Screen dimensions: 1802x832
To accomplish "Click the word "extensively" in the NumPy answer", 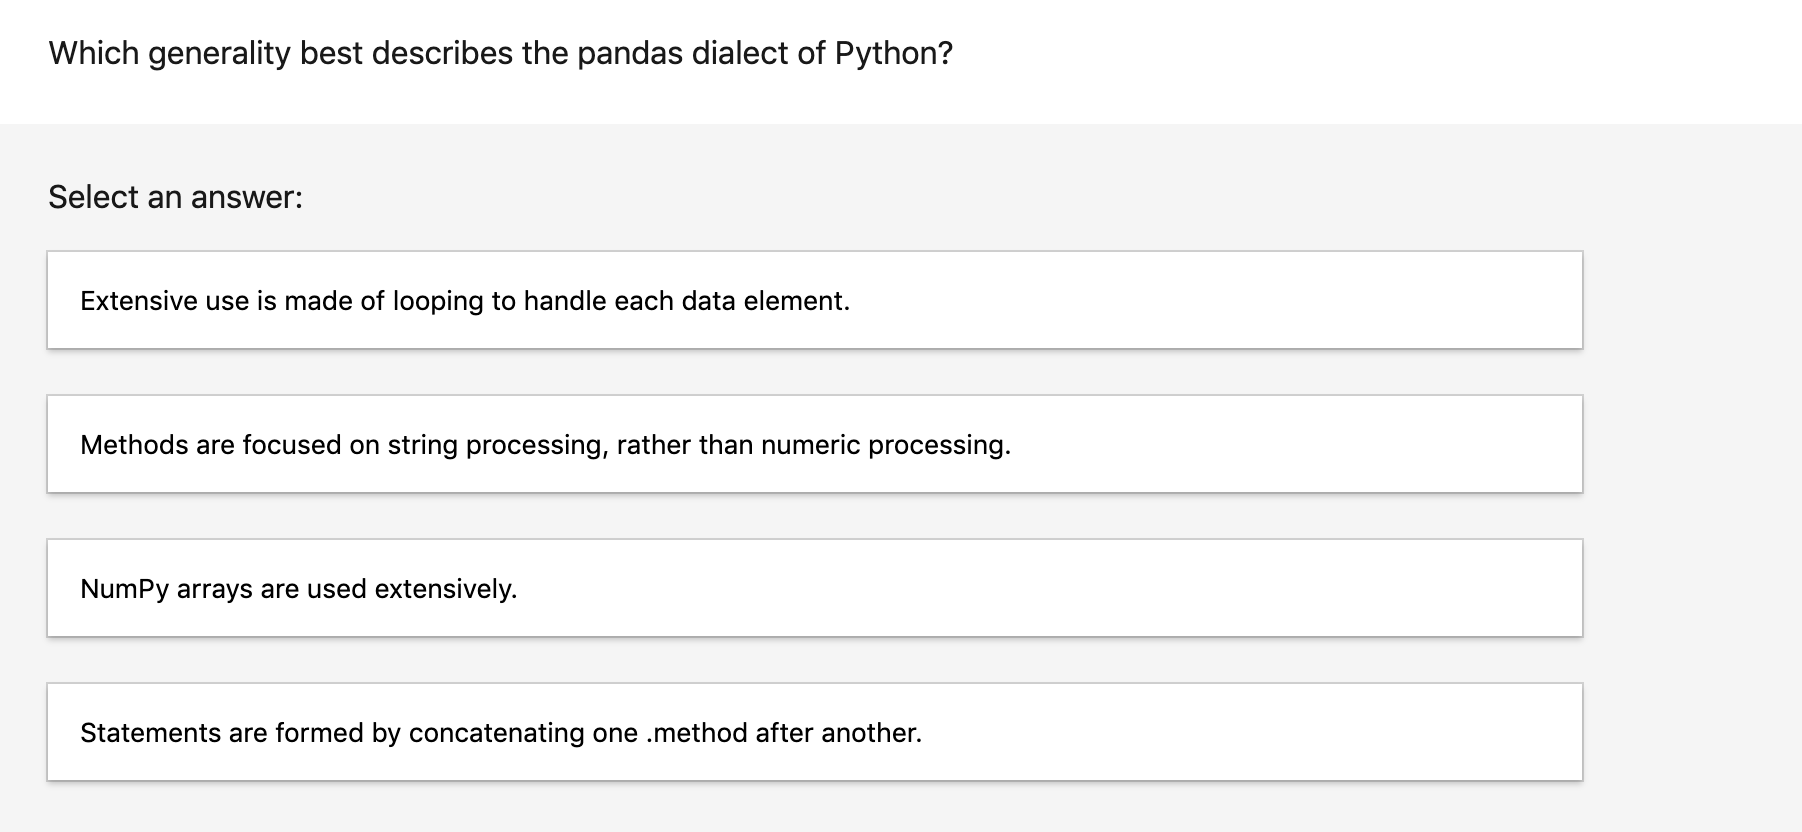I will (x=446, y=589).
